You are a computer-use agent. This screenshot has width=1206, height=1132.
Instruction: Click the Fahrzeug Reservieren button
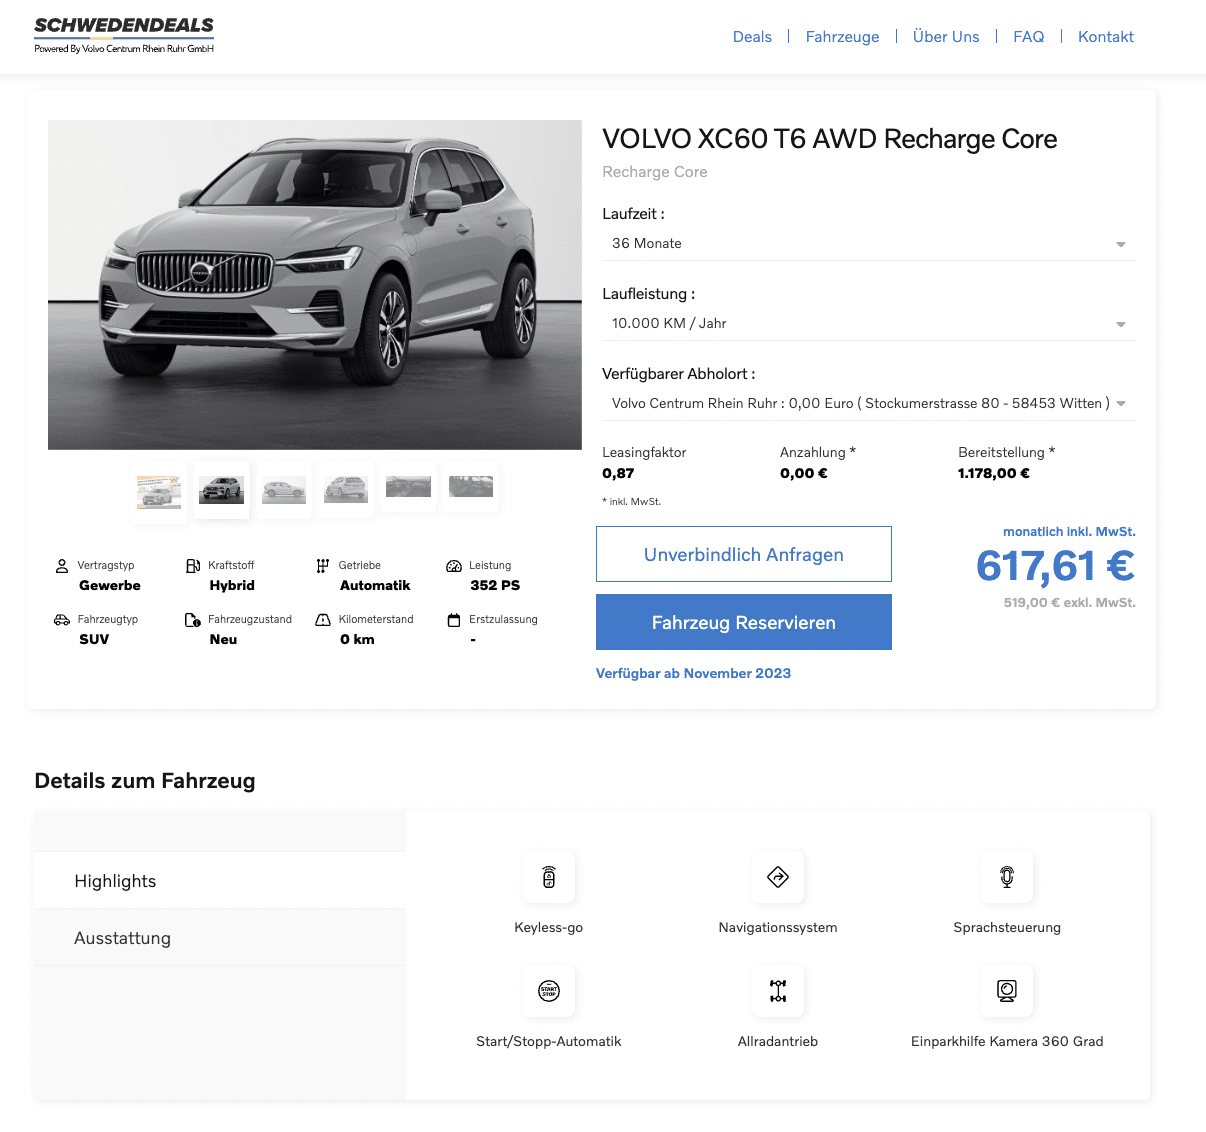pos(744,622)
